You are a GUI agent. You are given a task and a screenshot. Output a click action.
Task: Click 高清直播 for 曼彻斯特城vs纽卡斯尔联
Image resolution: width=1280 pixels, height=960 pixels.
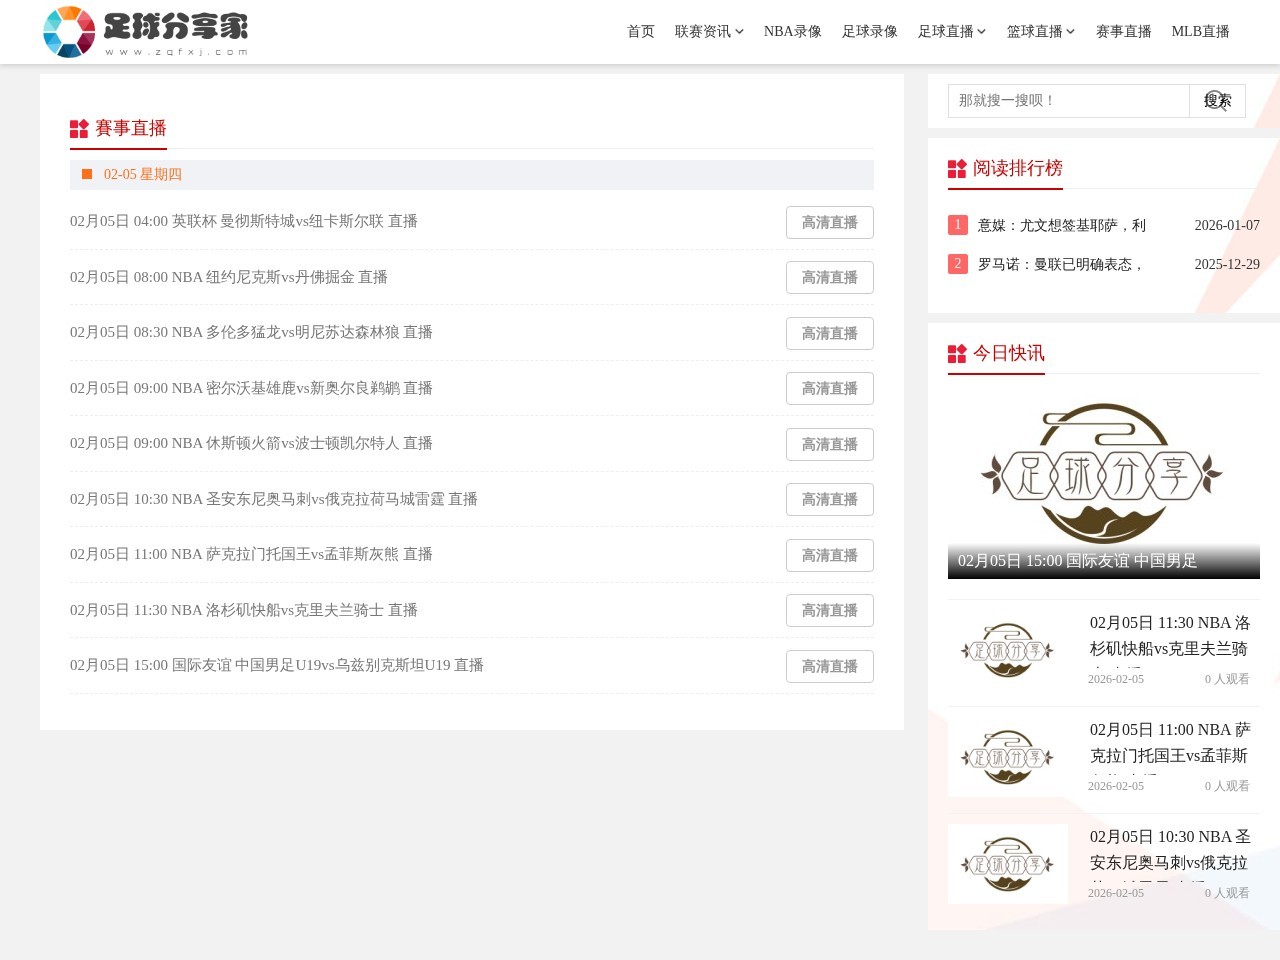[830, 222]
